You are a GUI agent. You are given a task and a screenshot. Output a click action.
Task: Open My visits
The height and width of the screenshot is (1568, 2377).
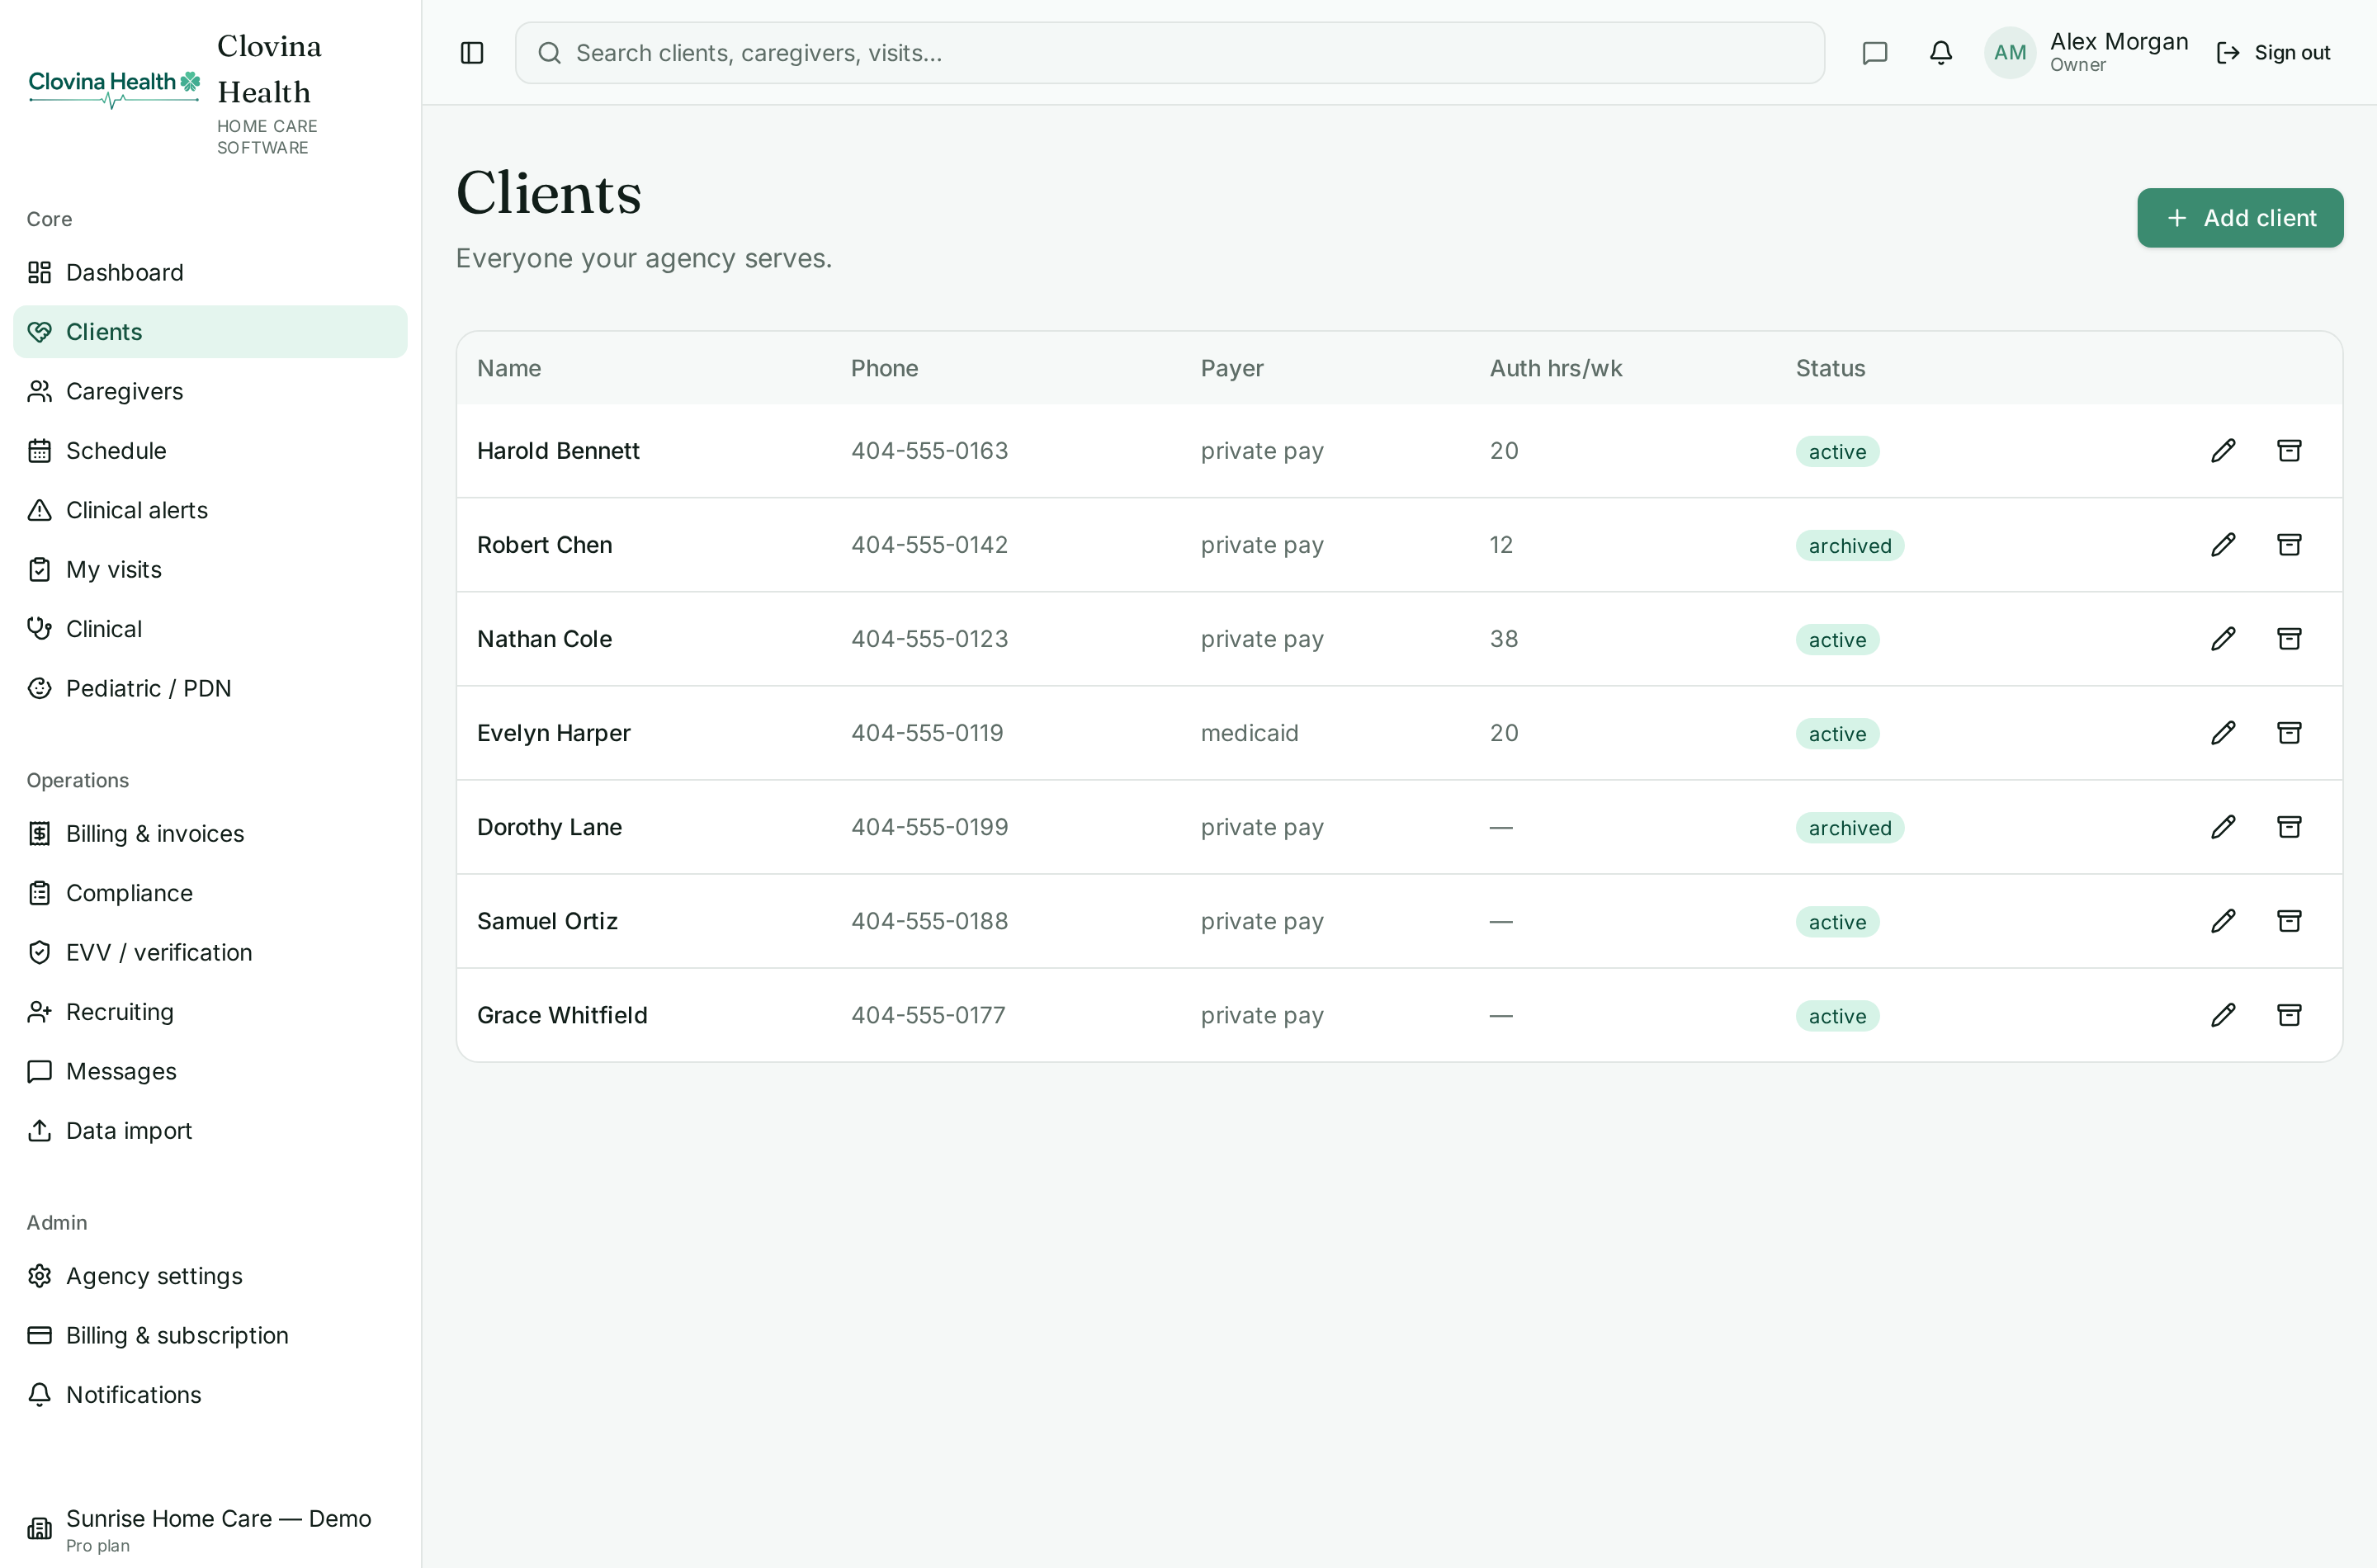pyautogui.click(x=210, y=570)
